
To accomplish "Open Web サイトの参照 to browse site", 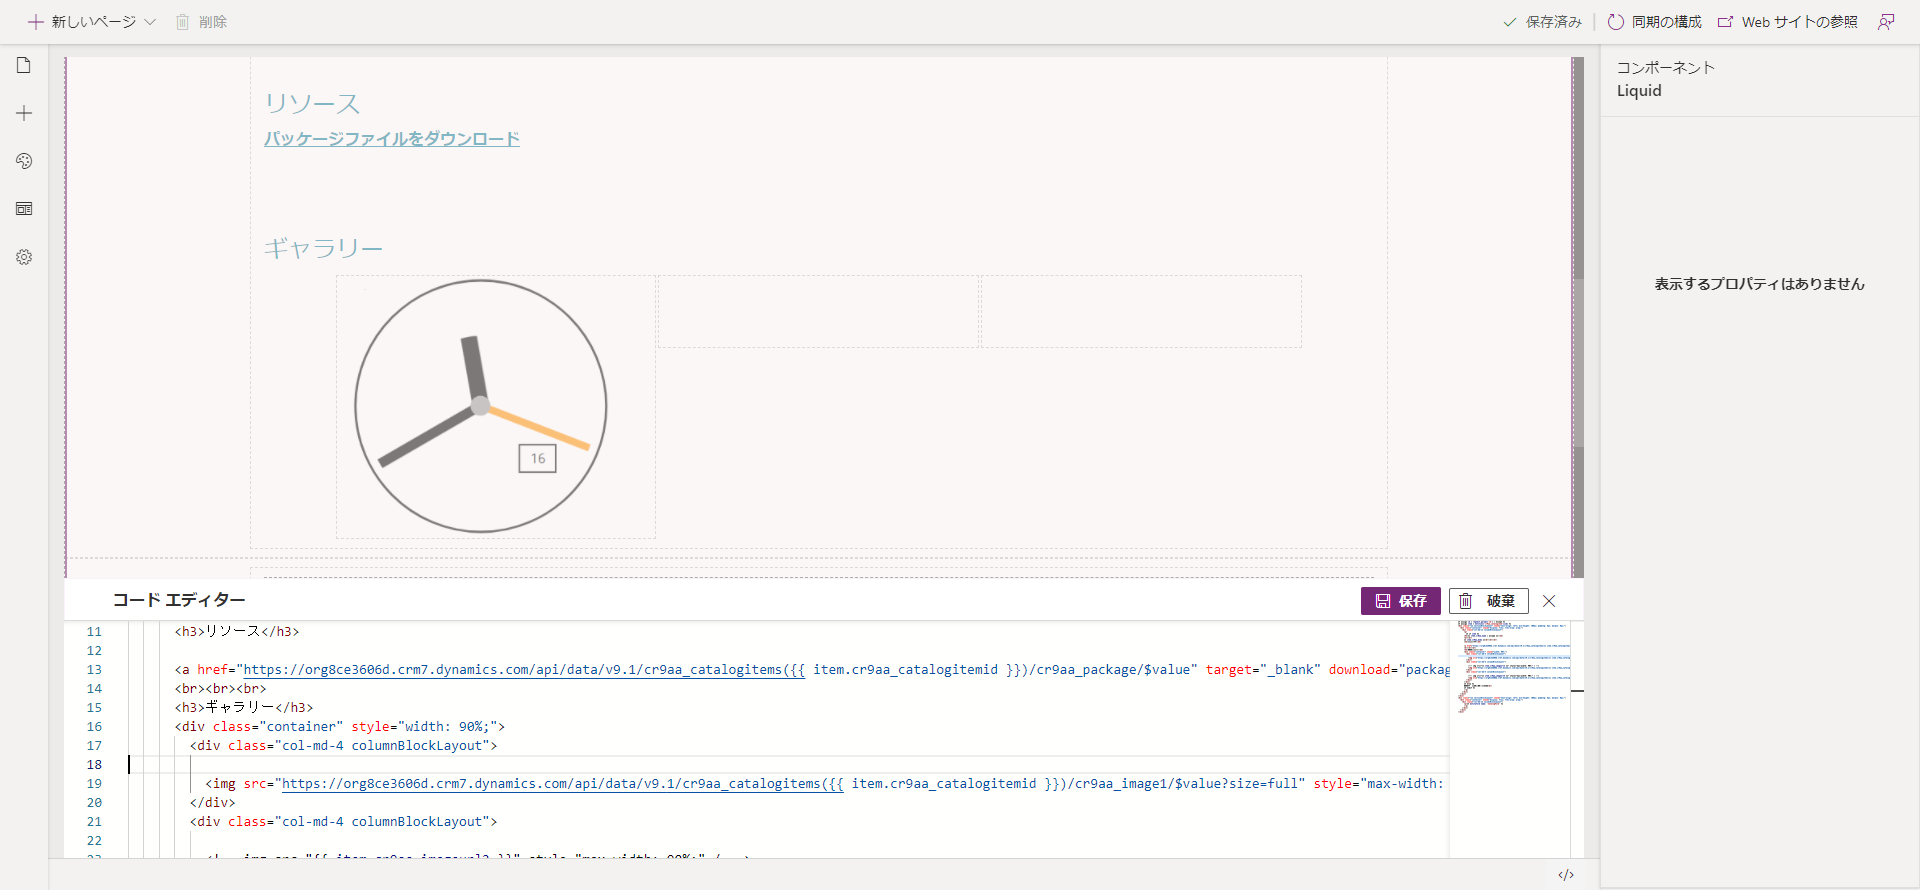I will (1788, 22).
